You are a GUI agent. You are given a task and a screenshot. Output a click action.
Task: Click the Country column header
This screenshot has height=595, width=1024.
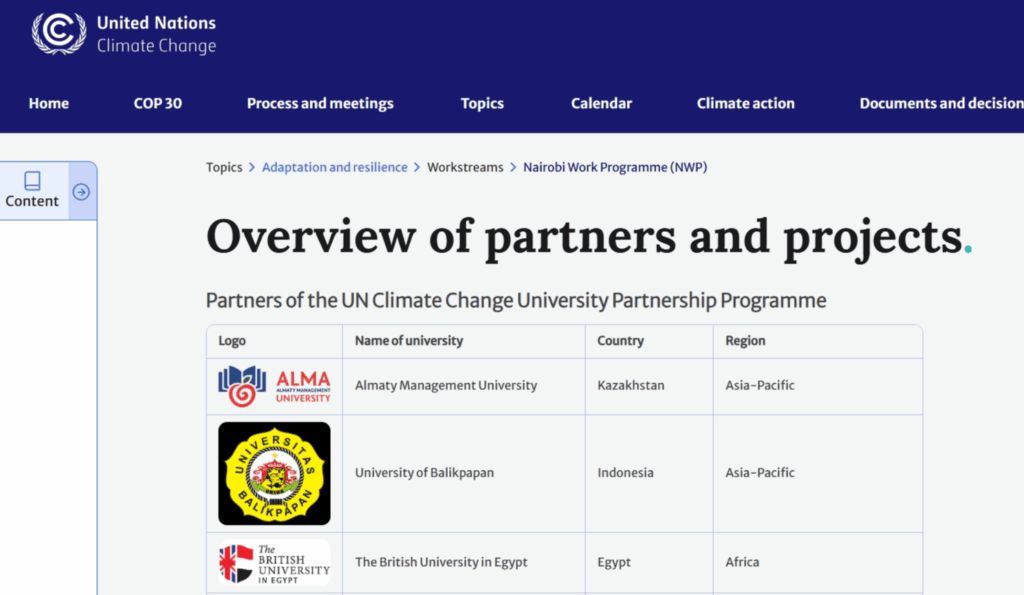[620, 341]
